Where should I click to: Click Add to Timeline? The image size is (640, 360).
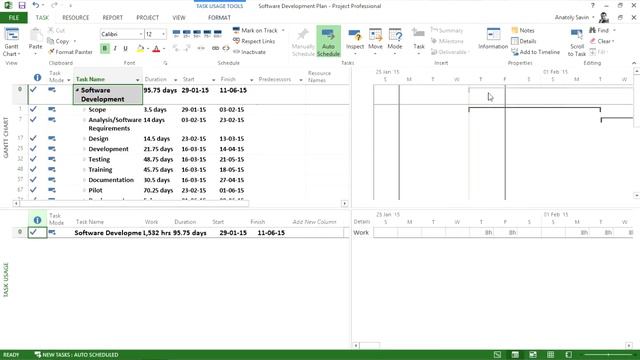pyautogui.click(x=536, y=52)
